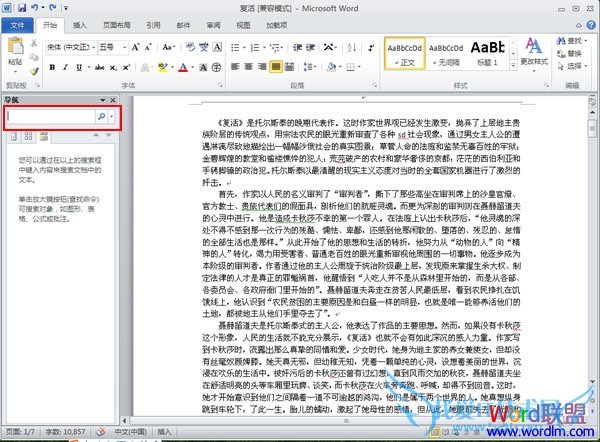Toggle Italic formatting
Viewport: 600px width, 442px height.
click(65, 67)
